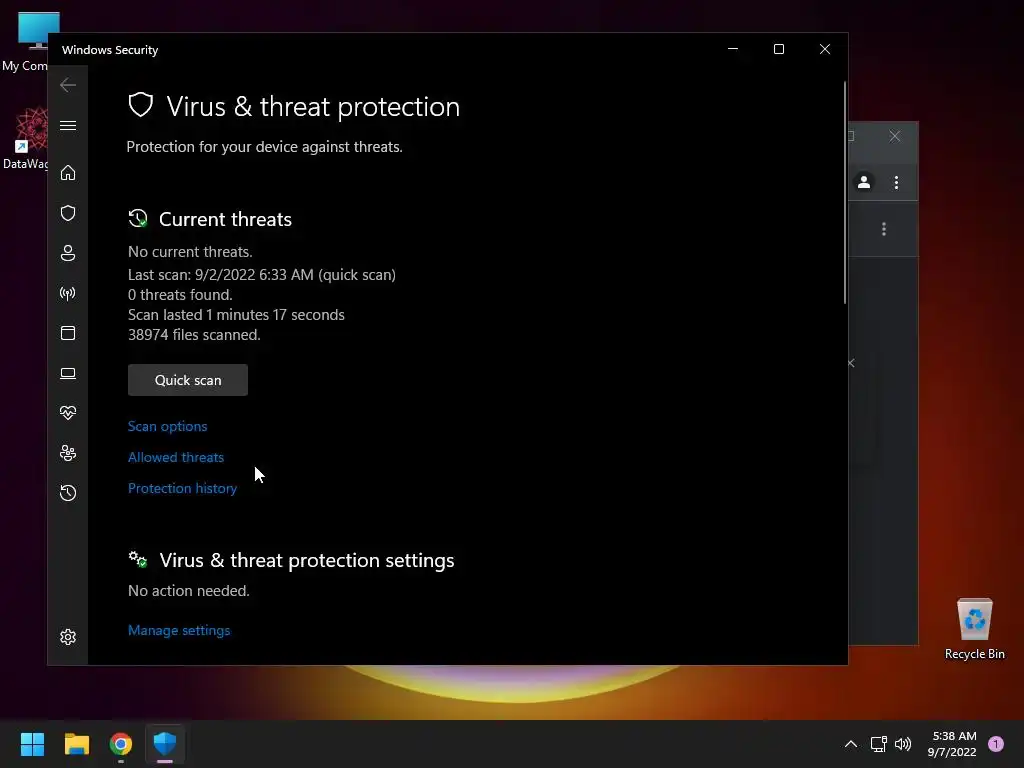Go to Home in sidebar
This screenshot has height=768, width=1024.
[x=68, y=173]
